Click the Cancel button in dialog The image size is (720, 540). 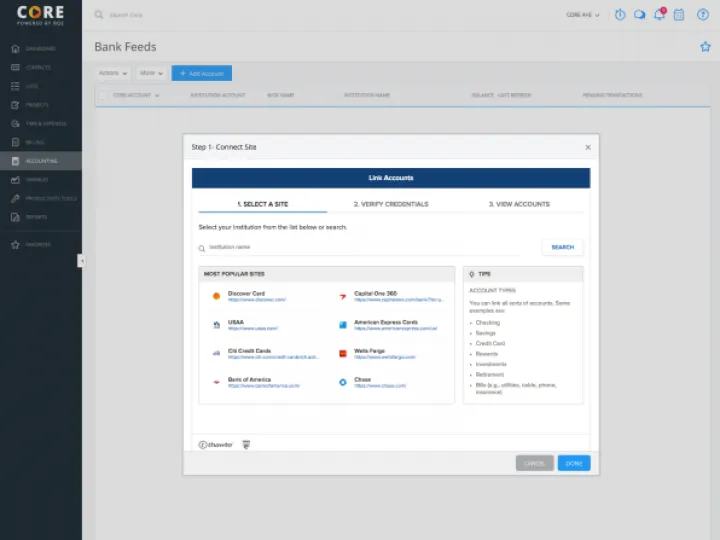[534, 463]
